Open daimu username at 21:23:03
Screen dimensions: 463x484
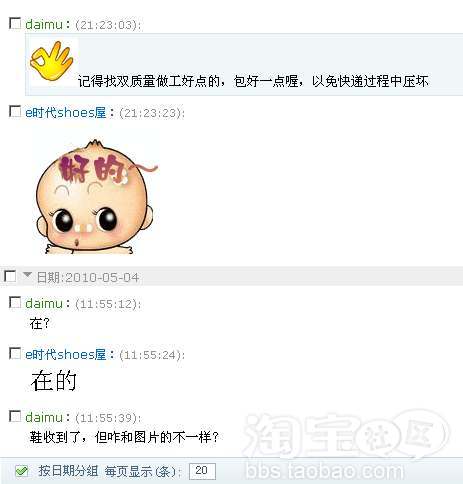click(x=44, y=25)
